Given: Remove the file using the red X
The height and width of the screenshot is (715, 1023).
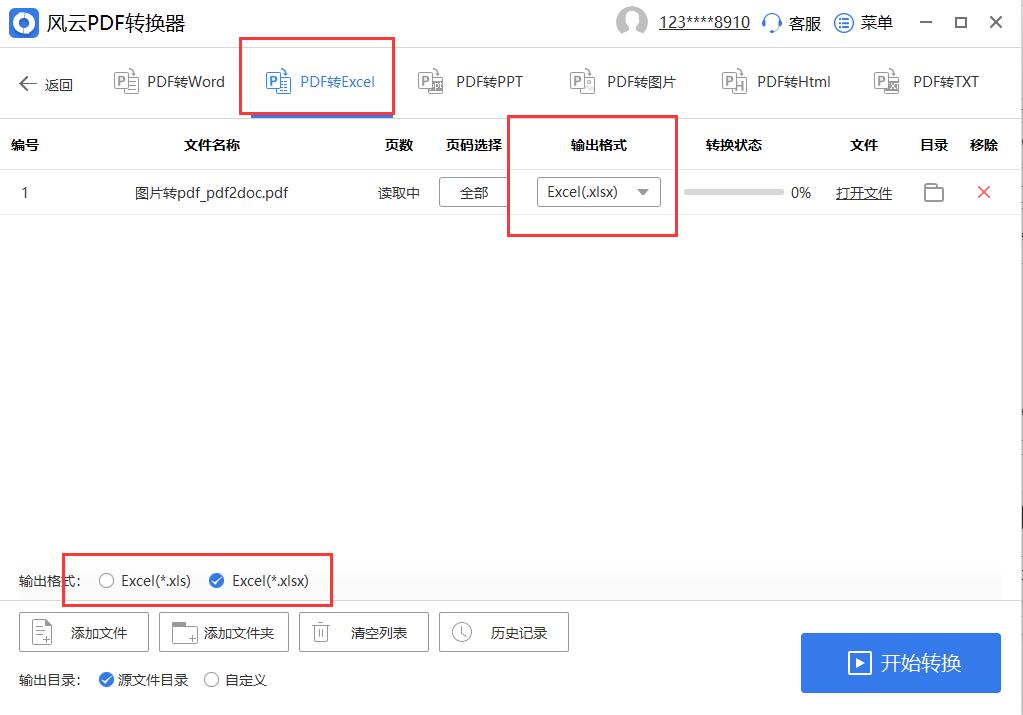Looking at the screenshot, I should pyautogui.click(x=983, y=193).
